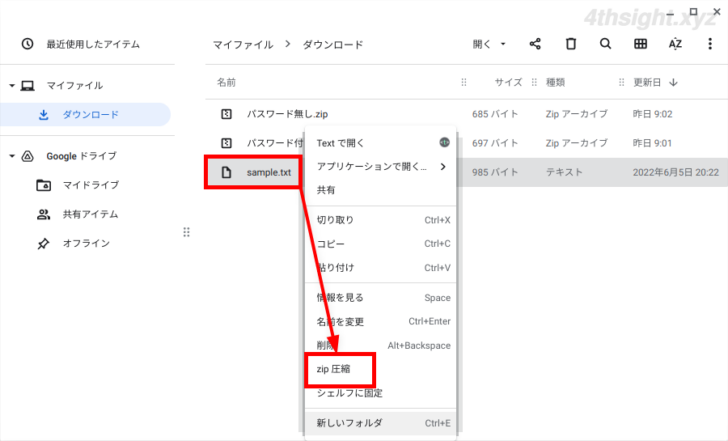Image resolution: width=728 pixels, height=441 pixels.
Task: Open the three-dot more menu
Action: pos(710,44)
